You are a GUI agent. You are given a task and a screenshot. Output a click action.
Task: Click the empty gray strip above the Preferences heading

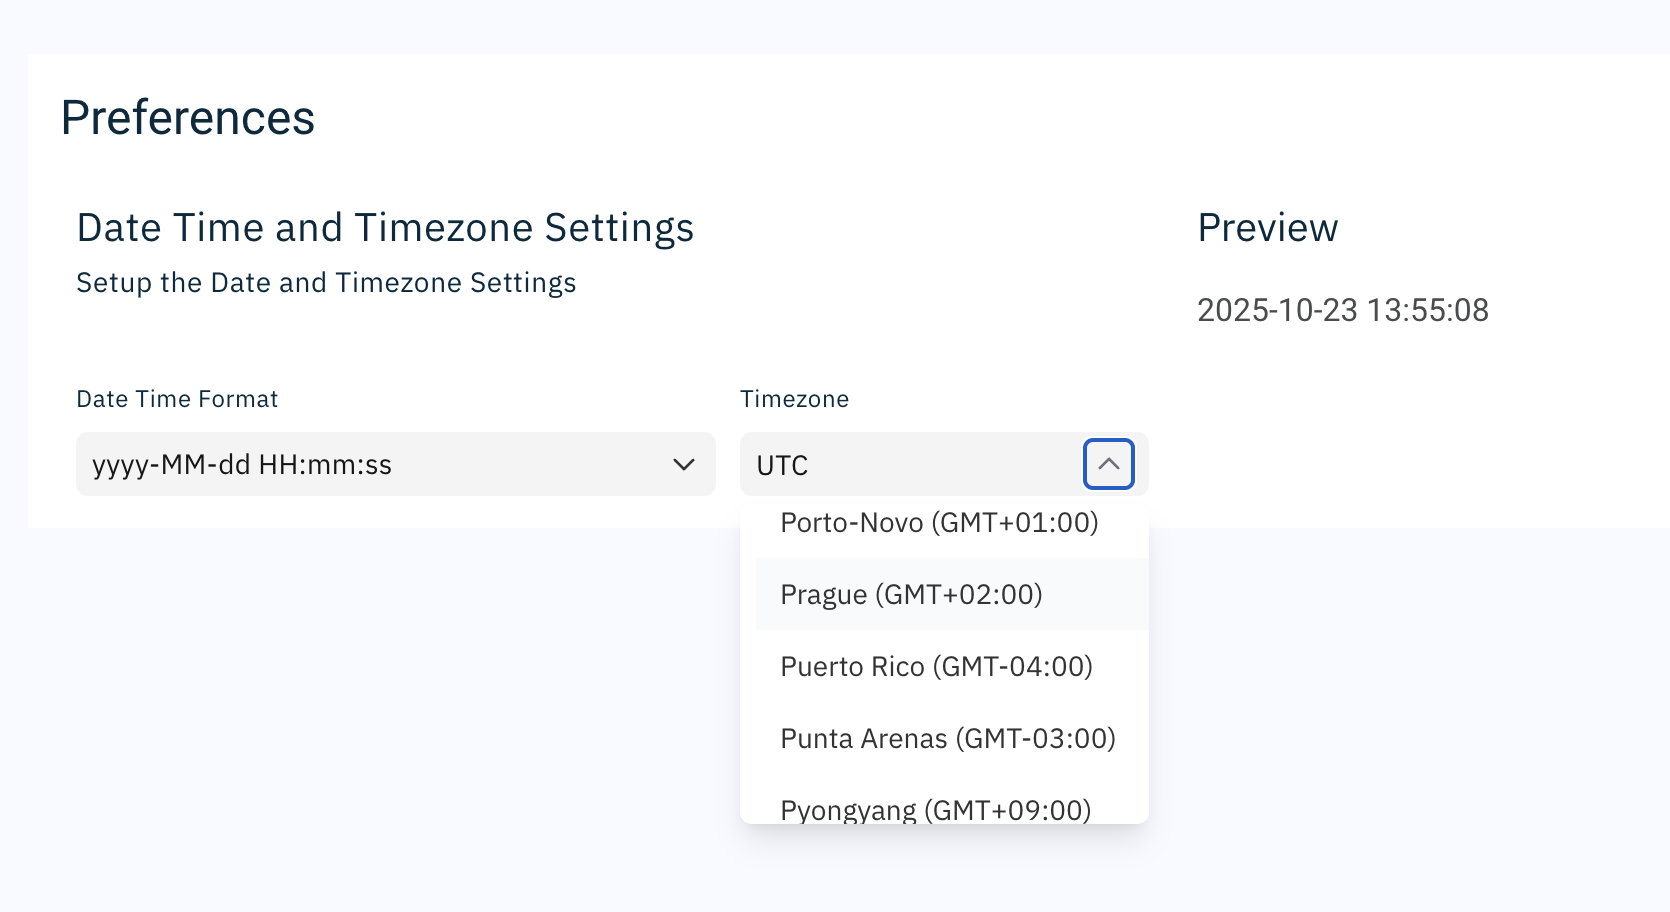tap(800, 26)
